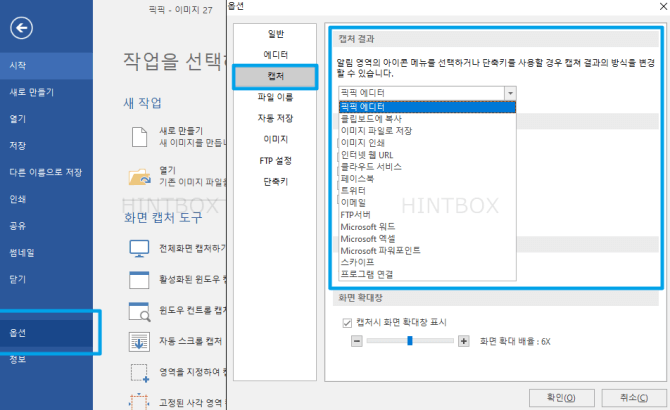Select 썸네일 in the blue sidebar
Screen dimensions: 670x410
point(46,253)
